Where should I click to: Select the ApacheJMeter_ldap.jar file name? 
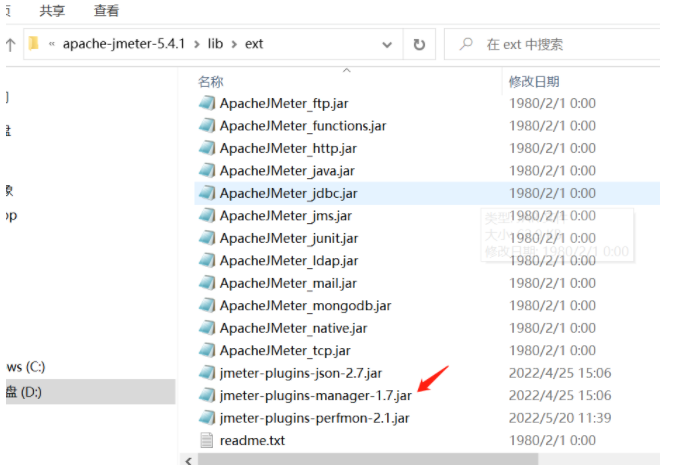[289, 261]
